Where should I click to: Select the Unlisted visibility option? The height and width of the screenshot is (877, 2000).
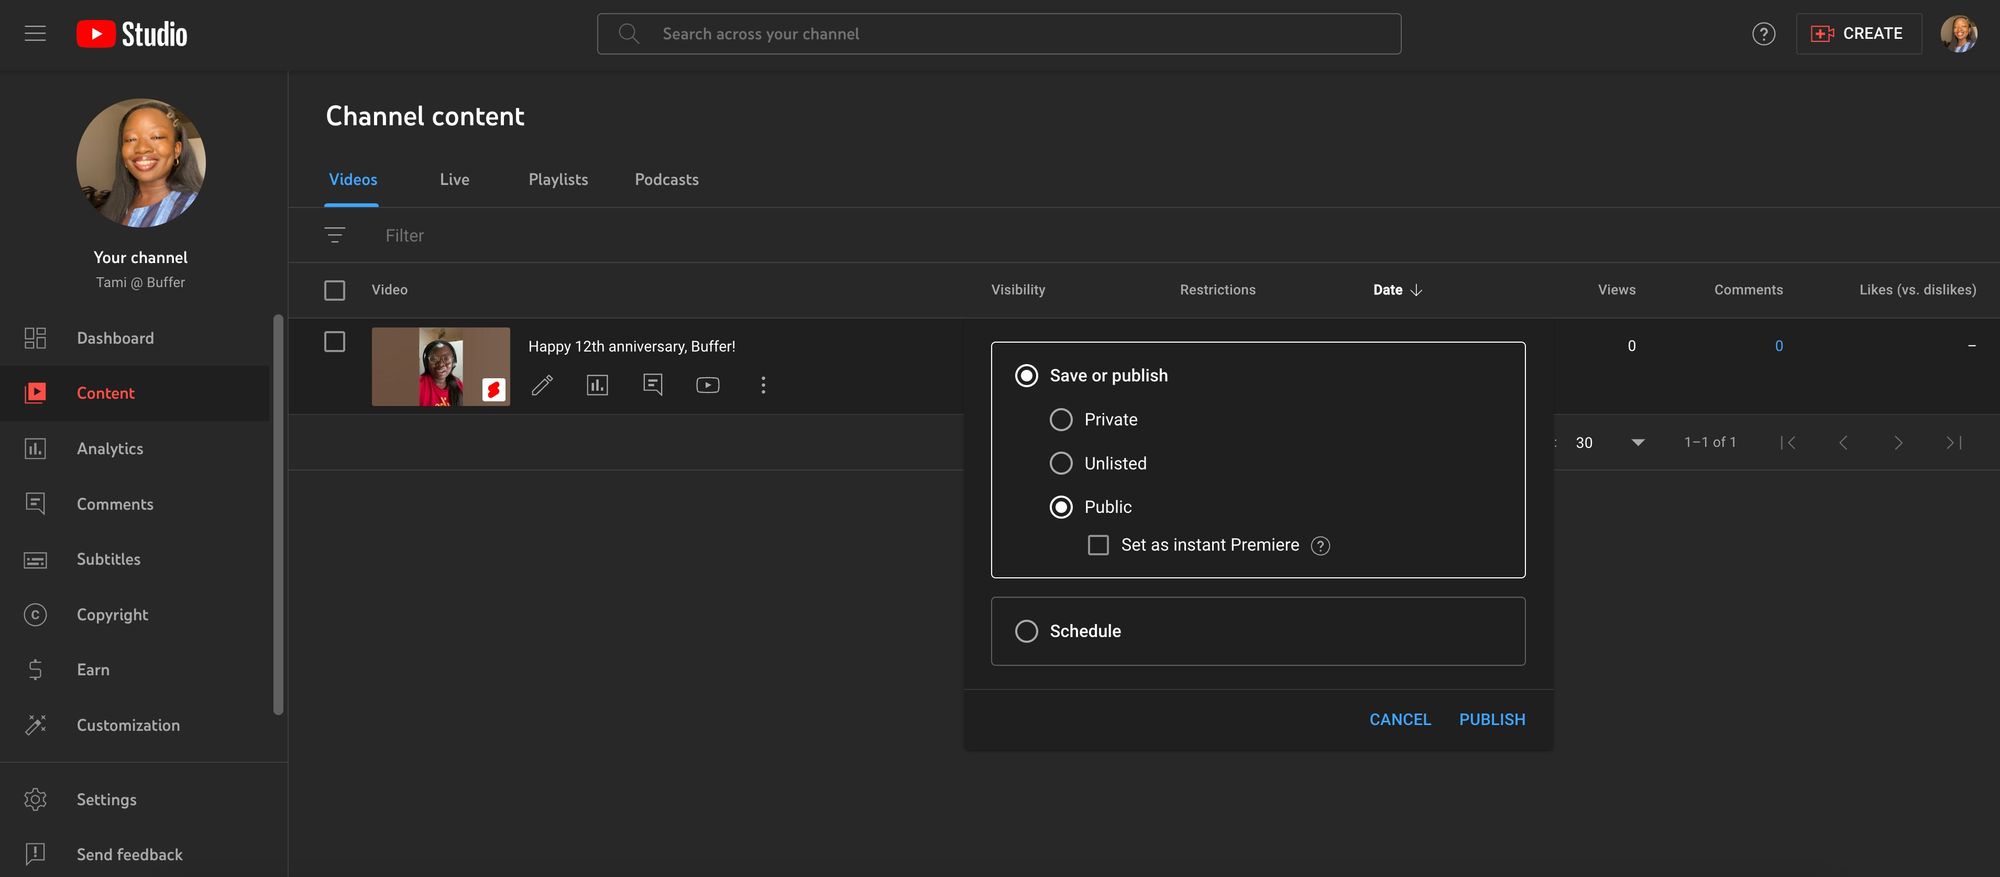1061,464
